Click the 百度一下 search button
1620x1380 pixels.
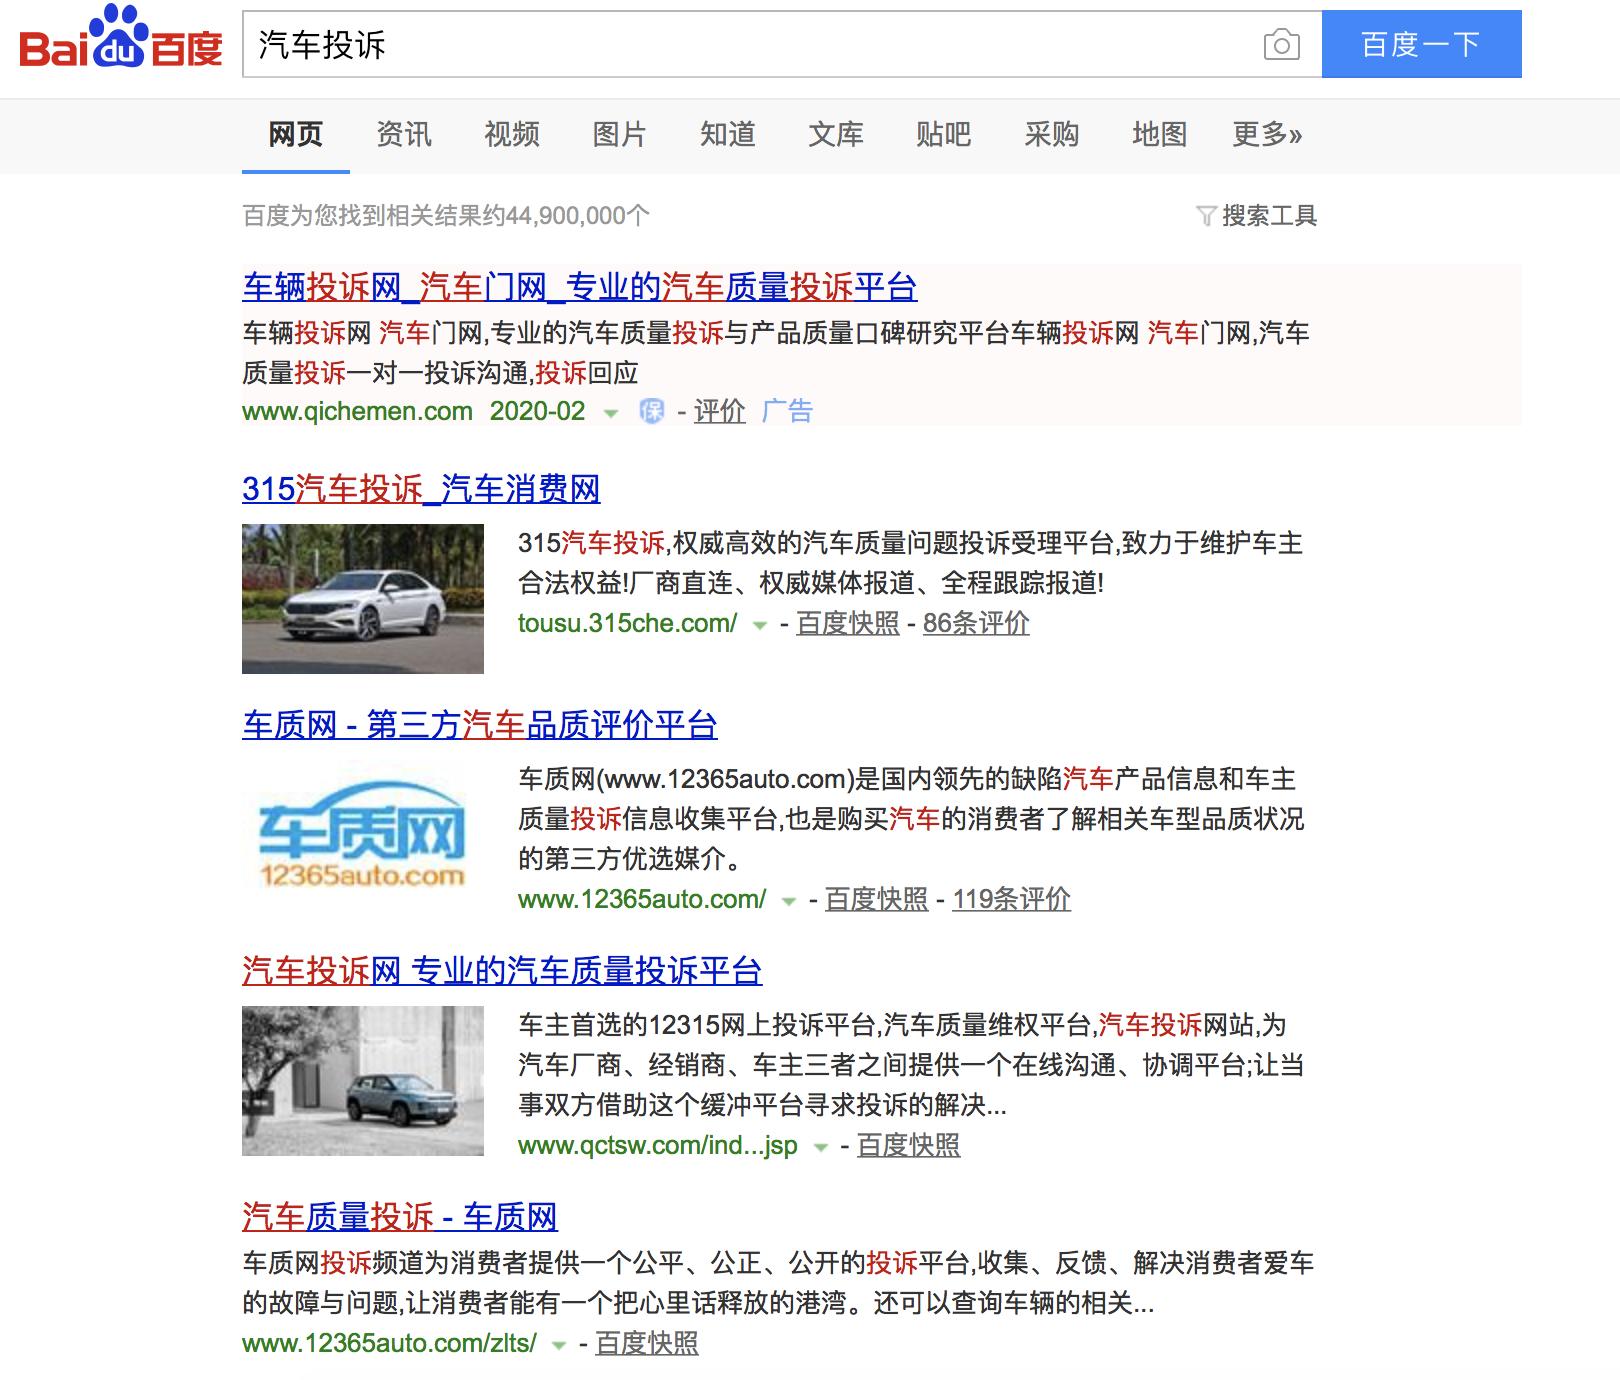pyautogui.click(x=1421, y=44)
